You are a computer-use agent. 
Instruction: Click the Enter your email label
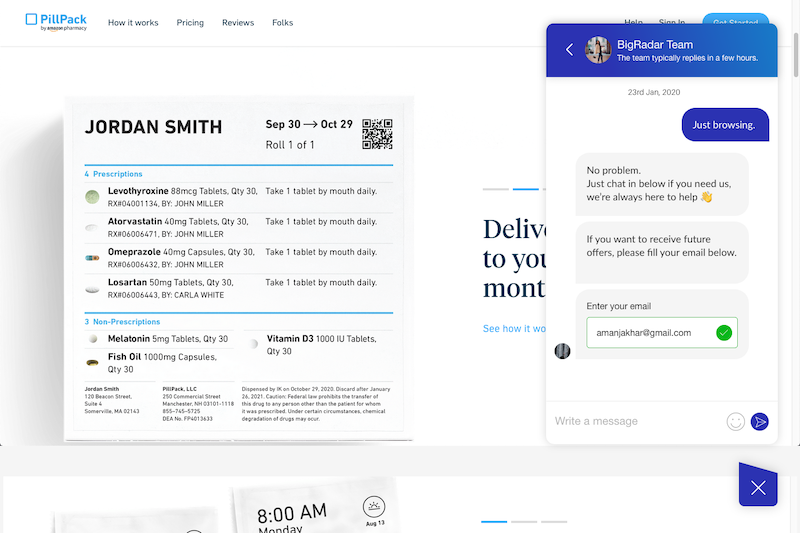coord(618,306)
